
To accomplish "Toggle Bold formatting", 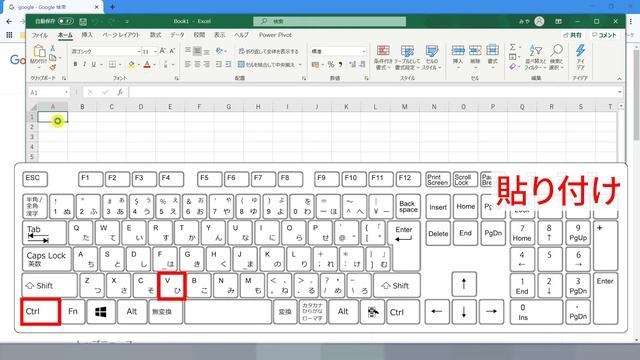I will click(75, 64).
